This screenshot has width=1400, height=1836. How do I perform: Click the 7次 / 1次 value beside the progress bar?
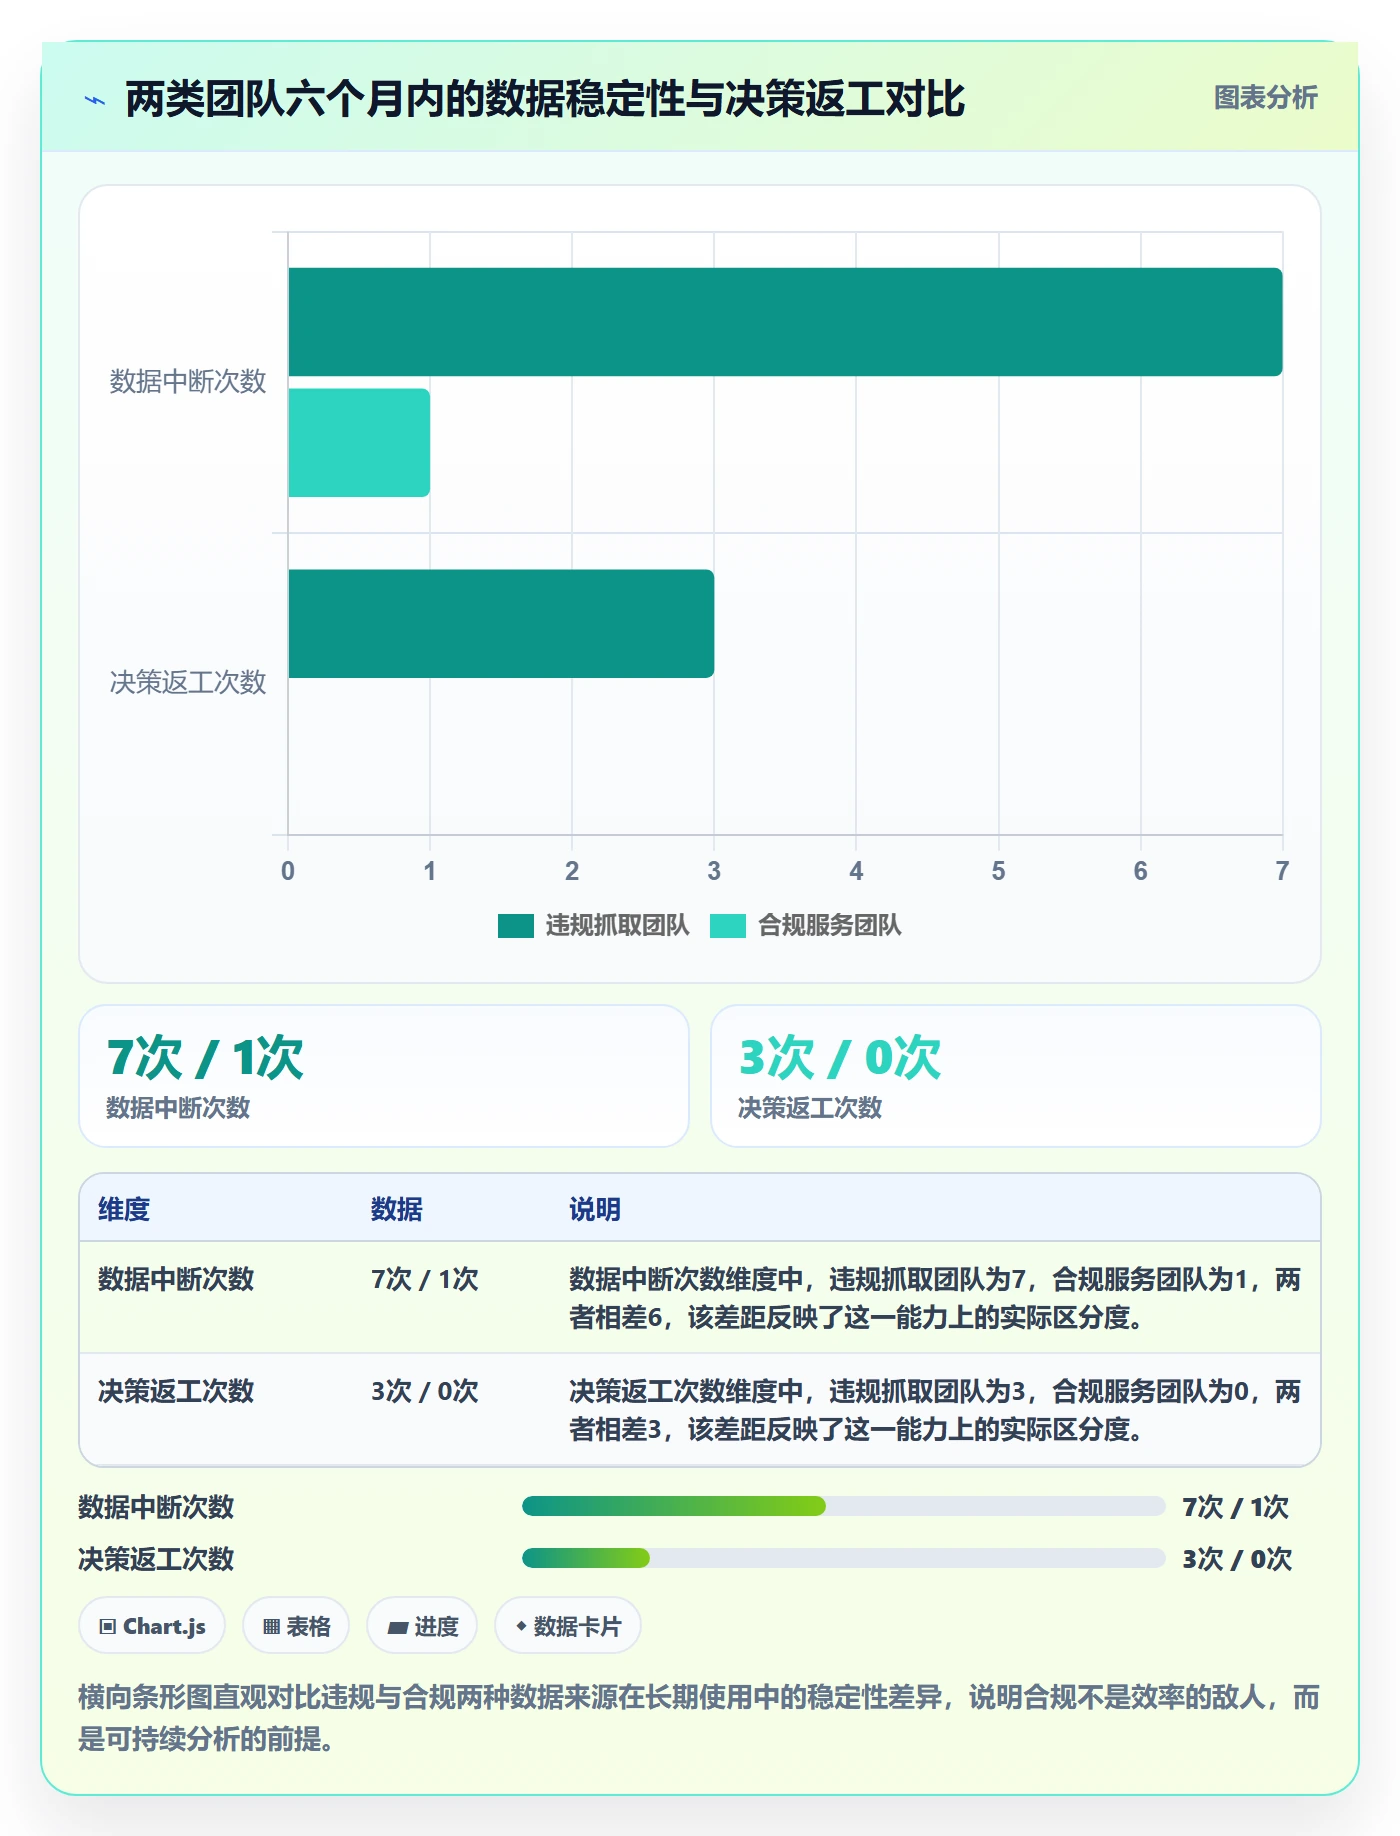pyautogui.click(x=1236, y=1507)
